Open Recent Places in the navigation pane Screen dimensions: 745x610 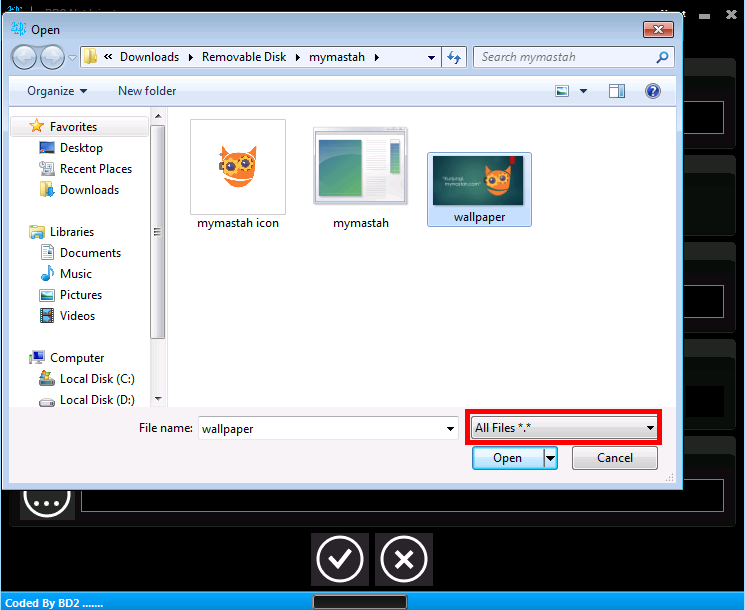(x=96, y=169)
